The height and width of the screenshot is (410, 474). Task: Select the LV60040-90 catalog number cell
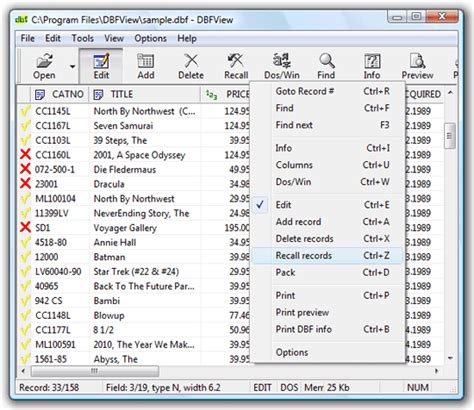click(60, 272)
